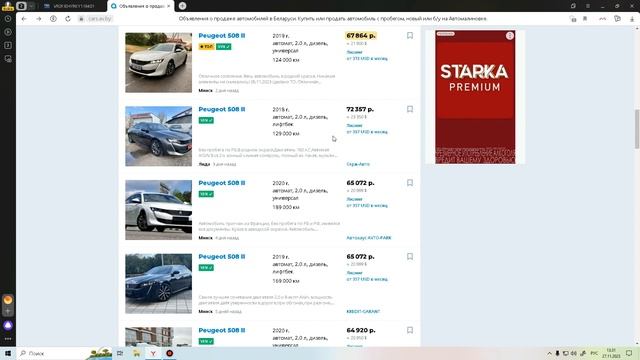The width and height of the screenshot is (640, 360).
Task: Open the STARKA PREMIUM advertisement
Action: pos(475,97)
